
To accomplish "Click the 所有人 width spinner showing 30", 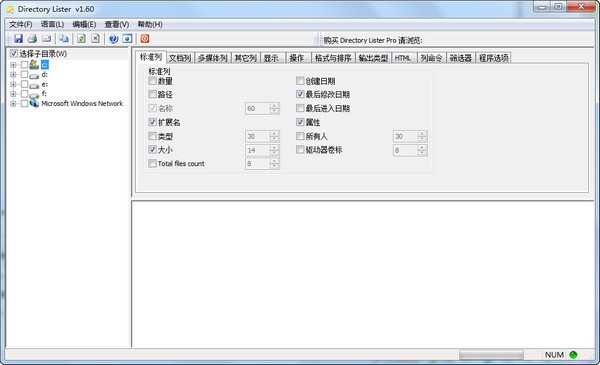I will (x=410, y=136).
